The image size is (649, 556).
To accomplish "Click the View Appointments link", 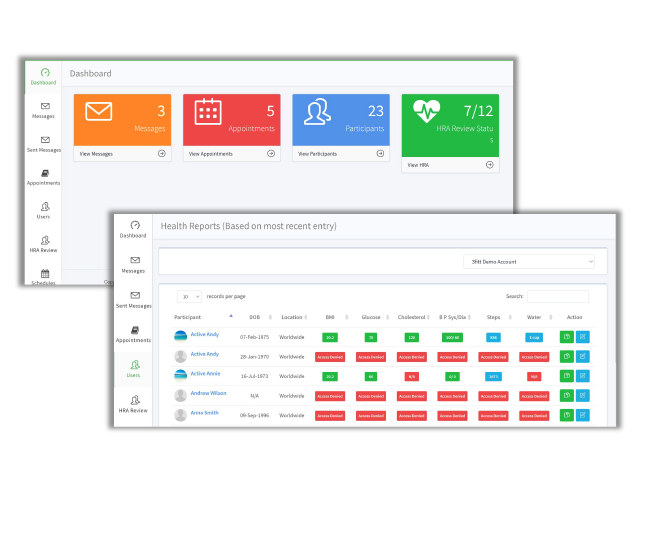I will click(x=211, y=154).
